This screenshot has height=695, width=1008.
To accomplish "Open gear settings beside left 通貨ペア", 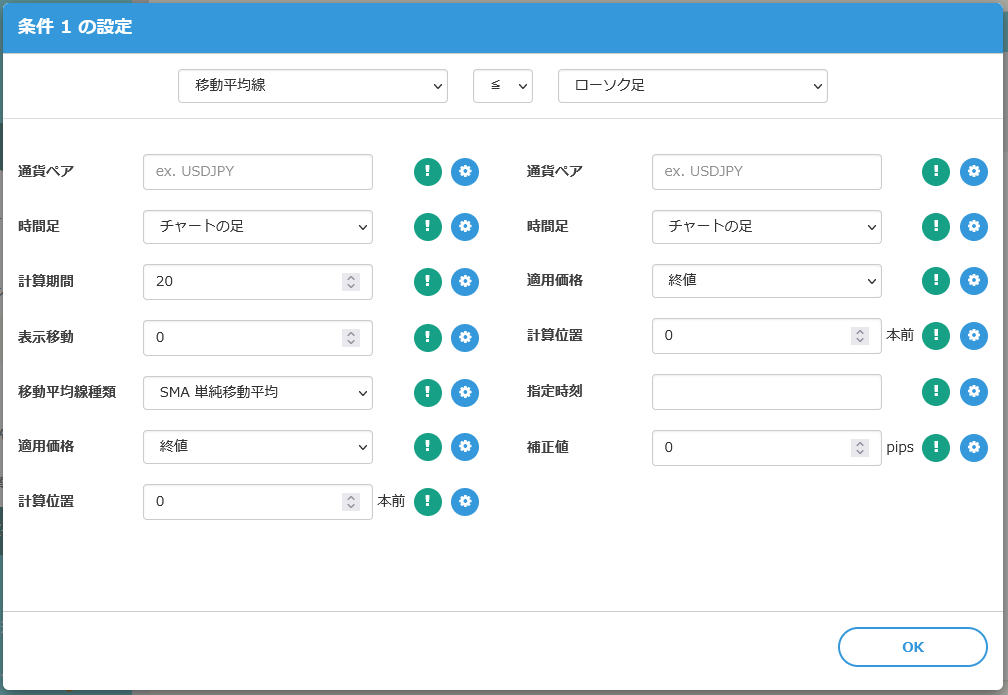I will [x=465, y=172].
